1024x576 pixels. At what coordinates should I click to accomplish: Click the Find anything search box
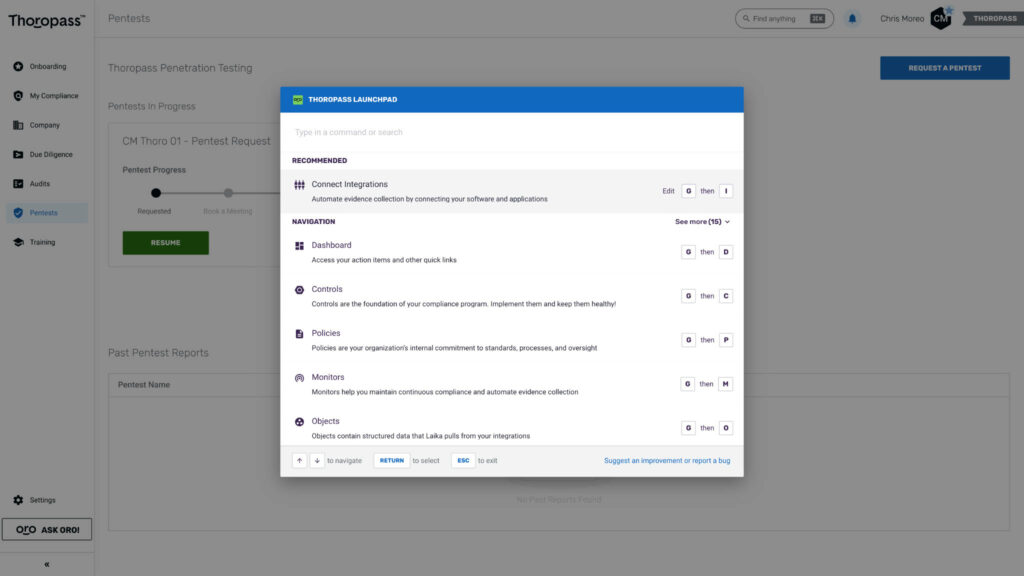tap(784, 18)
